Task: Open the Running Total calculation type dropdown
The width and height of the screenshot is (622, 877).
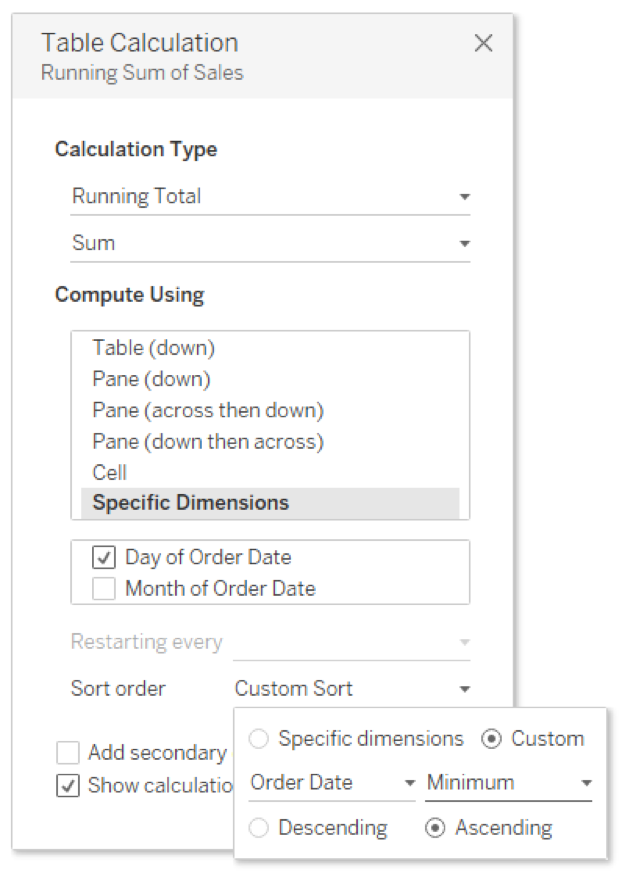Action: click(270, 197)
